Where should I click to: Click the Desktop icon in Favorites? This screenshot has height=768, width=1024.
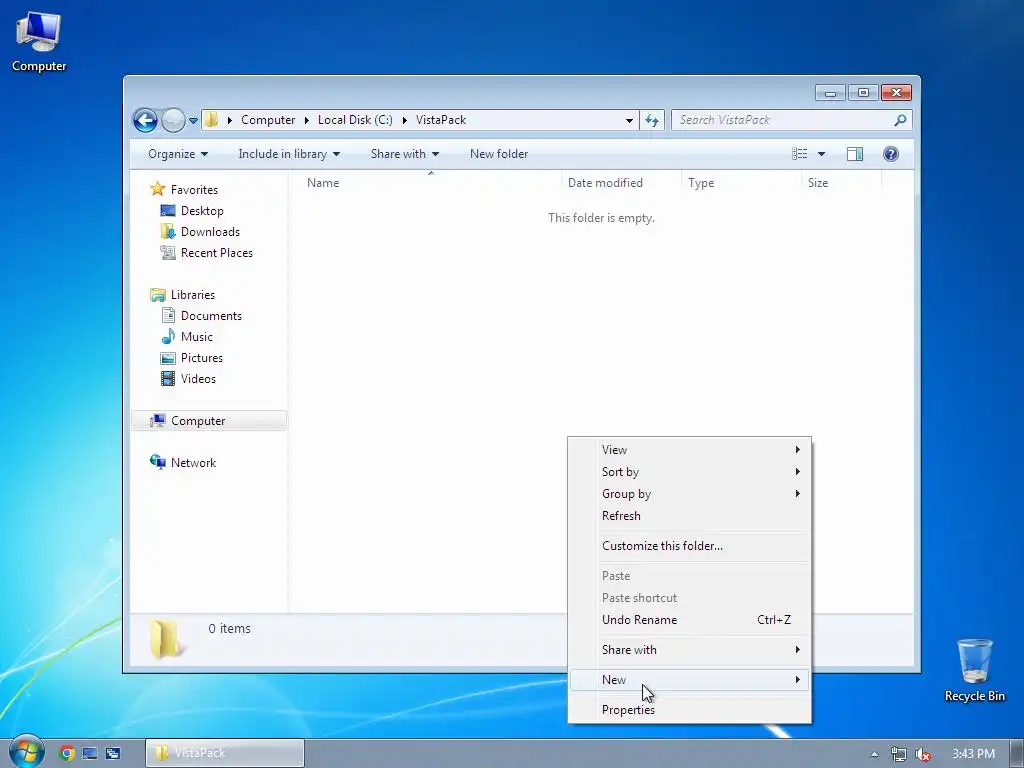[168, 210]
